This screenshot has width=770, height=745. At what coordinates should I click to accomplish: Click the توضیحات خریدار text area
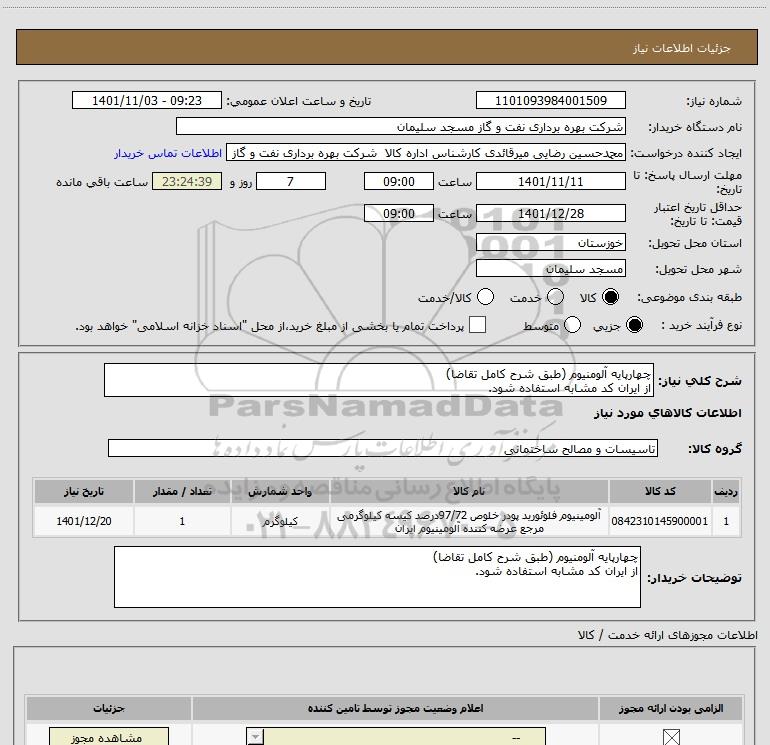tap(377, 577)
